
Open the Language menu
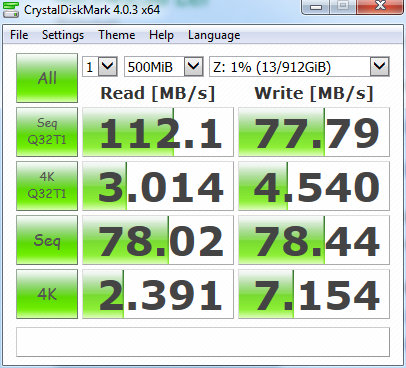click(214, 35)
